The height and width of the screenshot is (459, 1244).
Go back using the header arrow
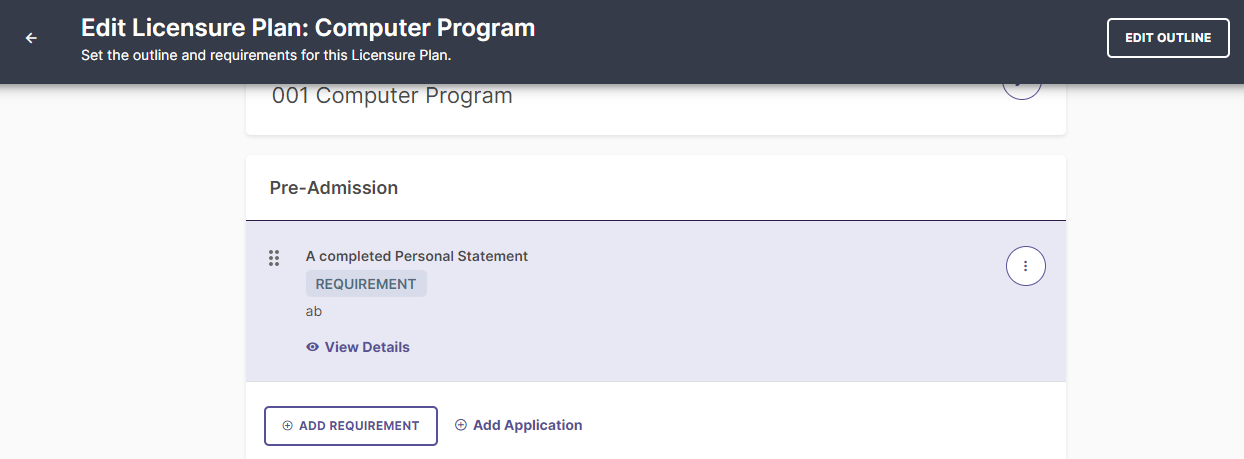(31, 38)
